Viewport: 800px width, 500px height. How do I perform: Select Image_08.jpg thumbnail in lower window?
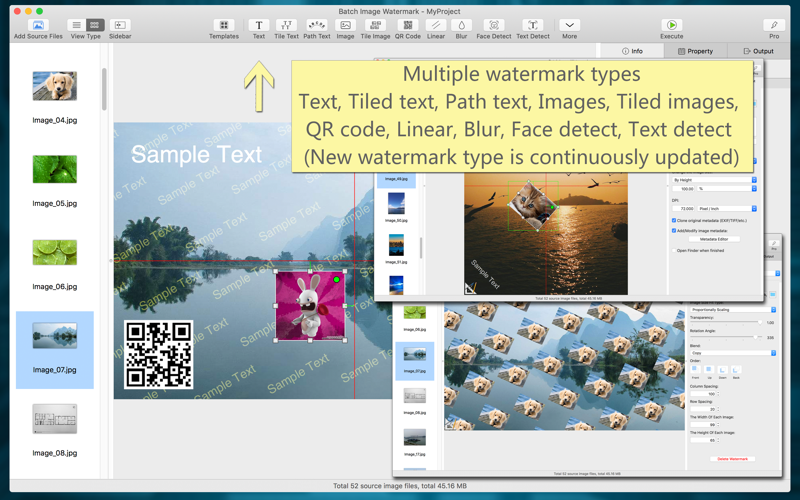point(415,395)
